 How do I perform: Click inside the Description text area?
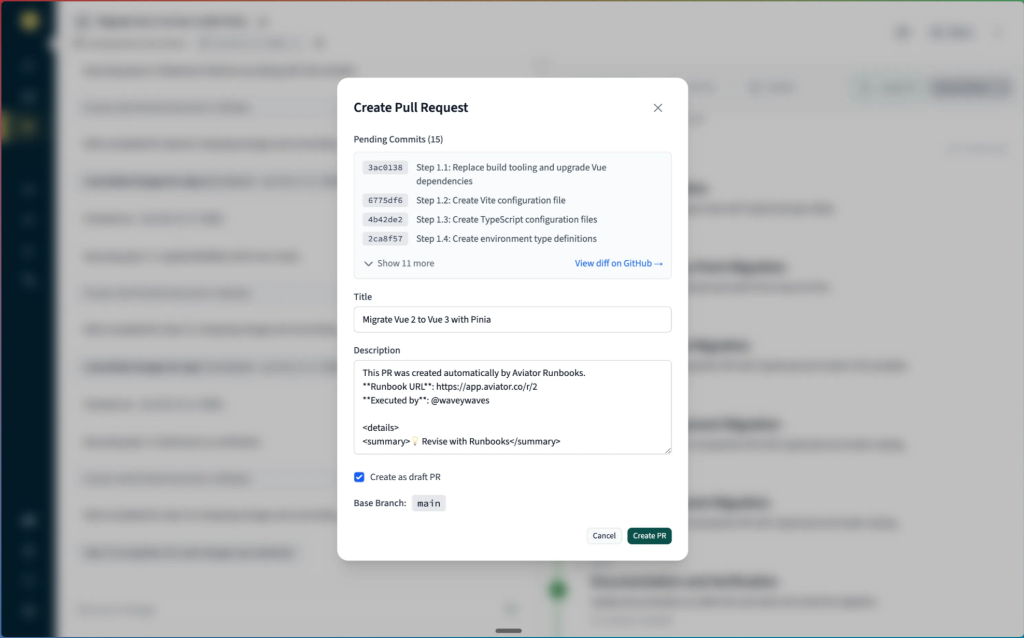coord(512,405)
